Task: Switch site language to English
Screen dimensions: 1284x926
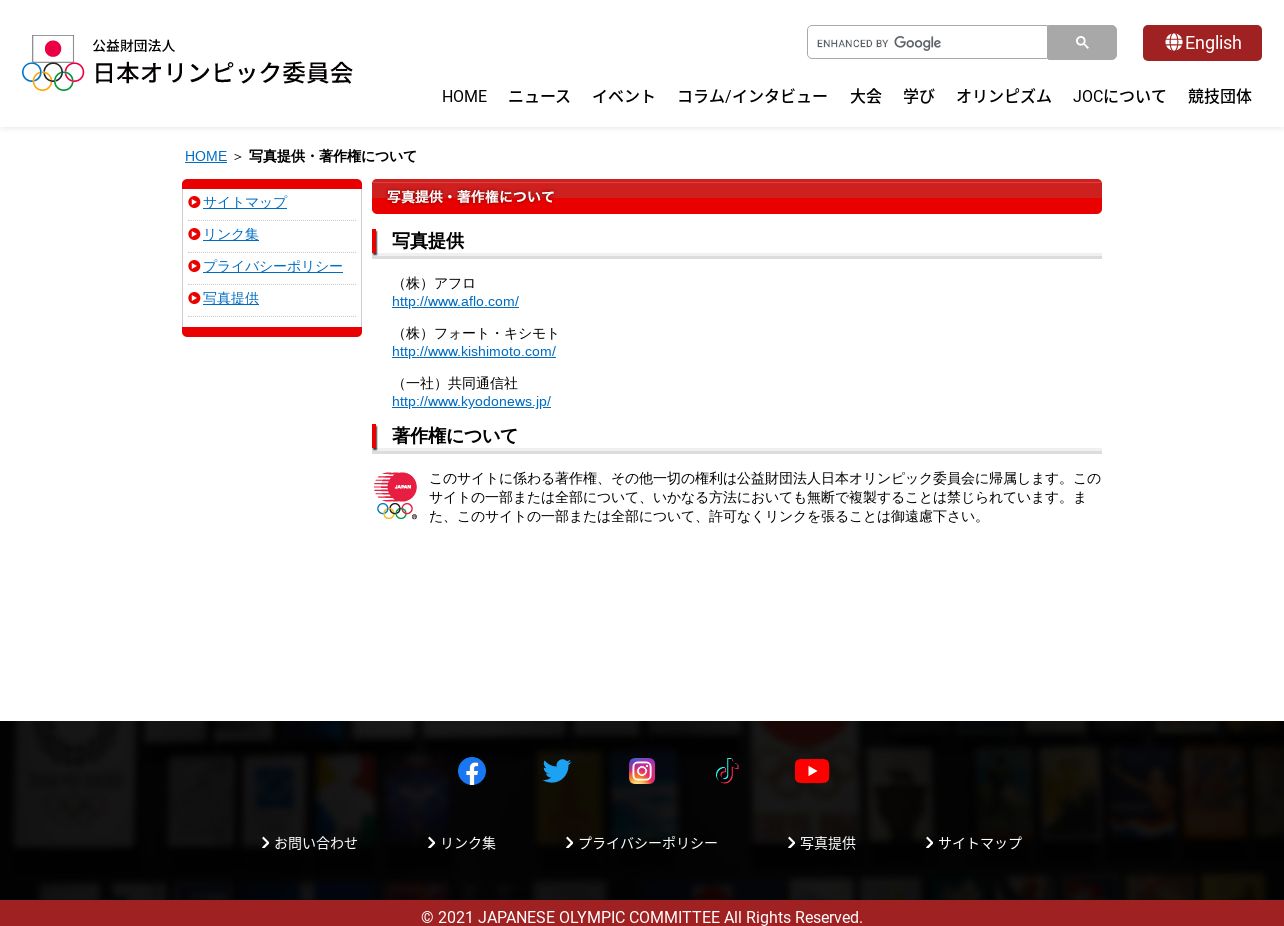Action: (x=1202, y=43)
